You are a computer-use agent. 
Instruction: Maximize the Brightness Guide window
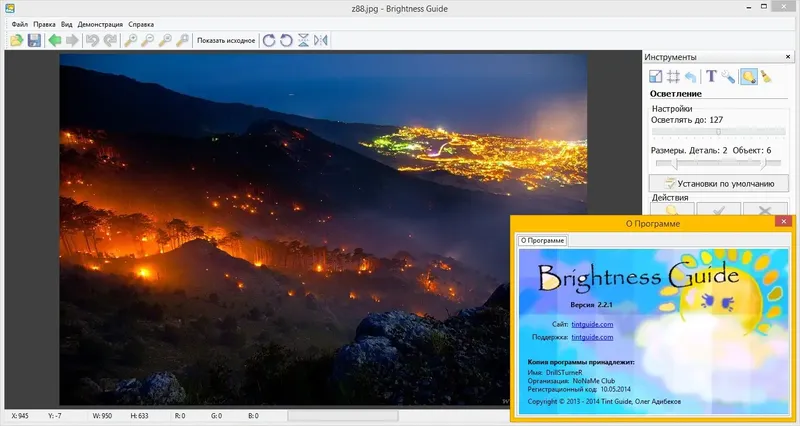click(x=764, y=7)
